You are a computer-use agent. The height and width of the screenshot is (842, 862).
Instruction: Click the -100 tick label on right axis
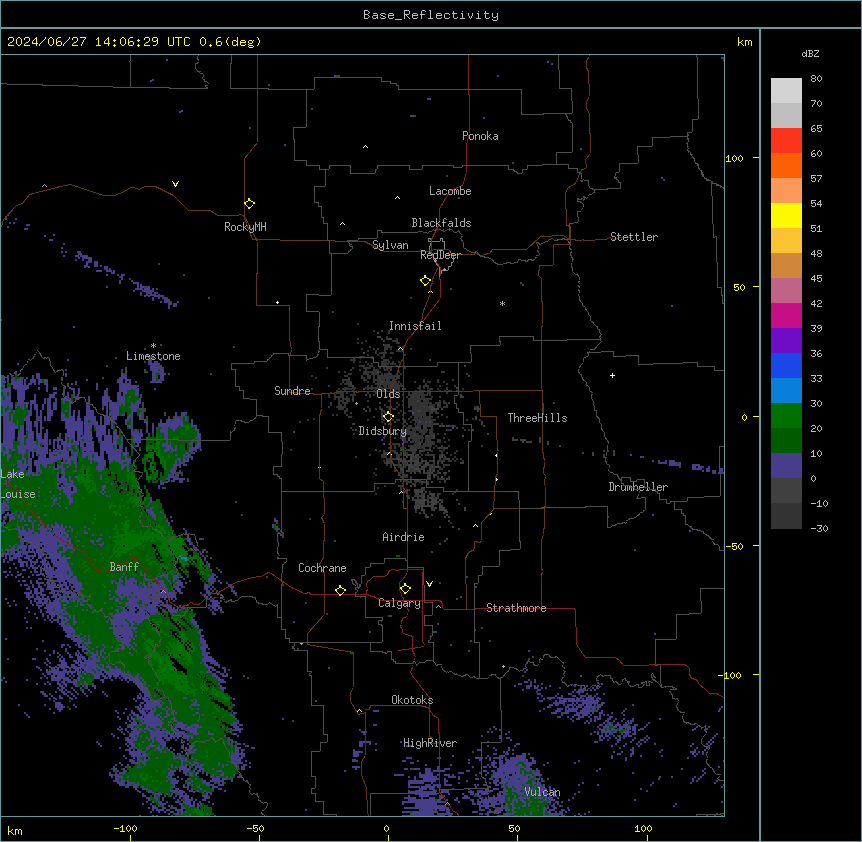731,675
